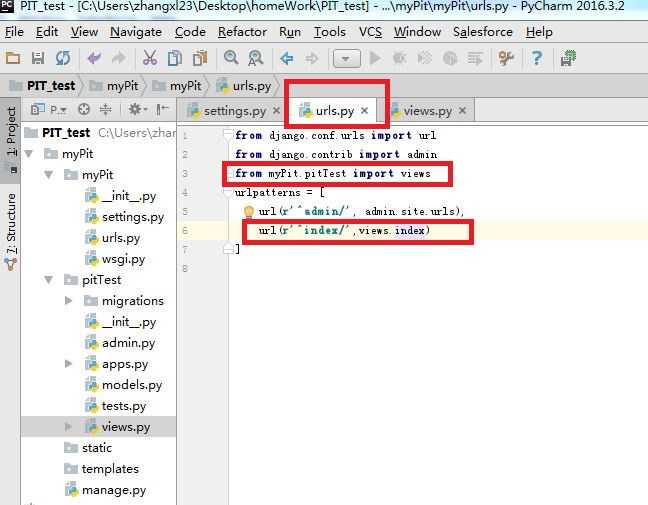Screen dimensions: 648x505
Task: Open the VCS menu
Action: (x=370, y=32)
